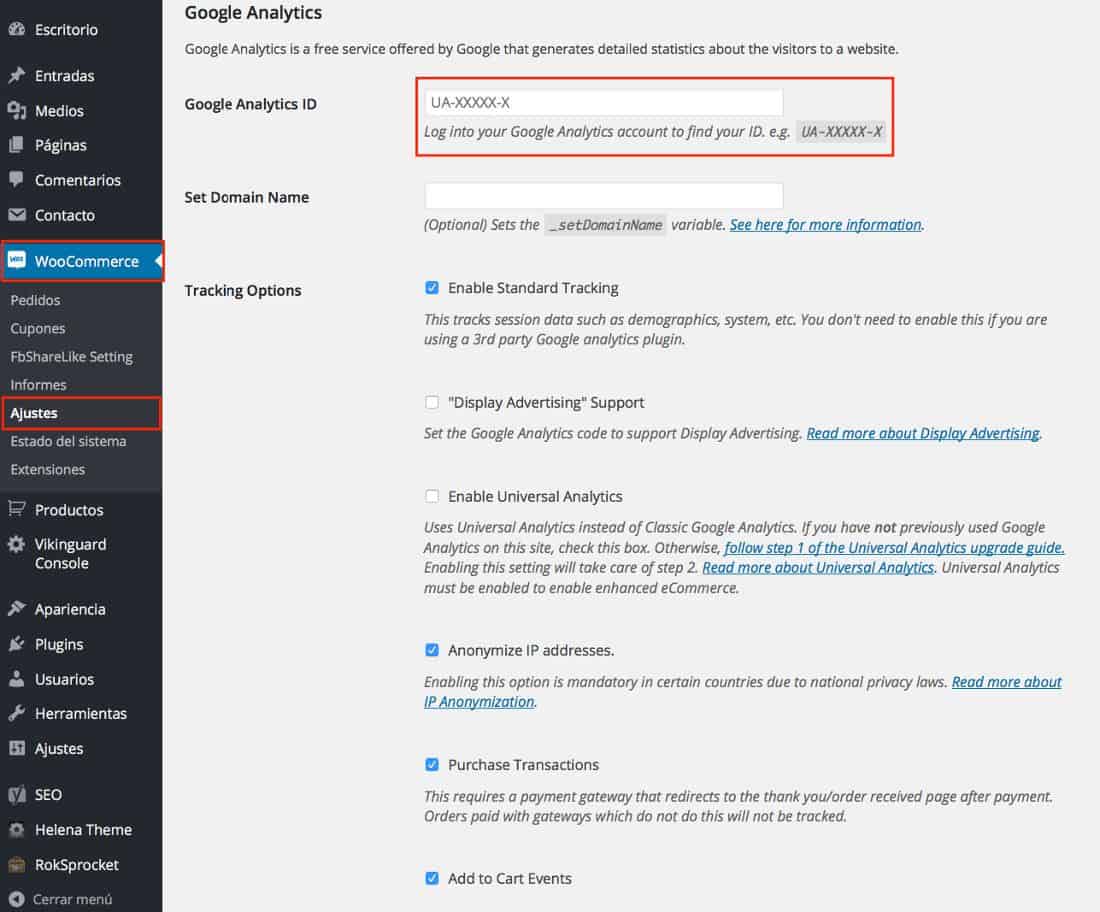1100x912 pixels.
Task: Focus the Google Analytics ID field
Action: tap(604, 102)
